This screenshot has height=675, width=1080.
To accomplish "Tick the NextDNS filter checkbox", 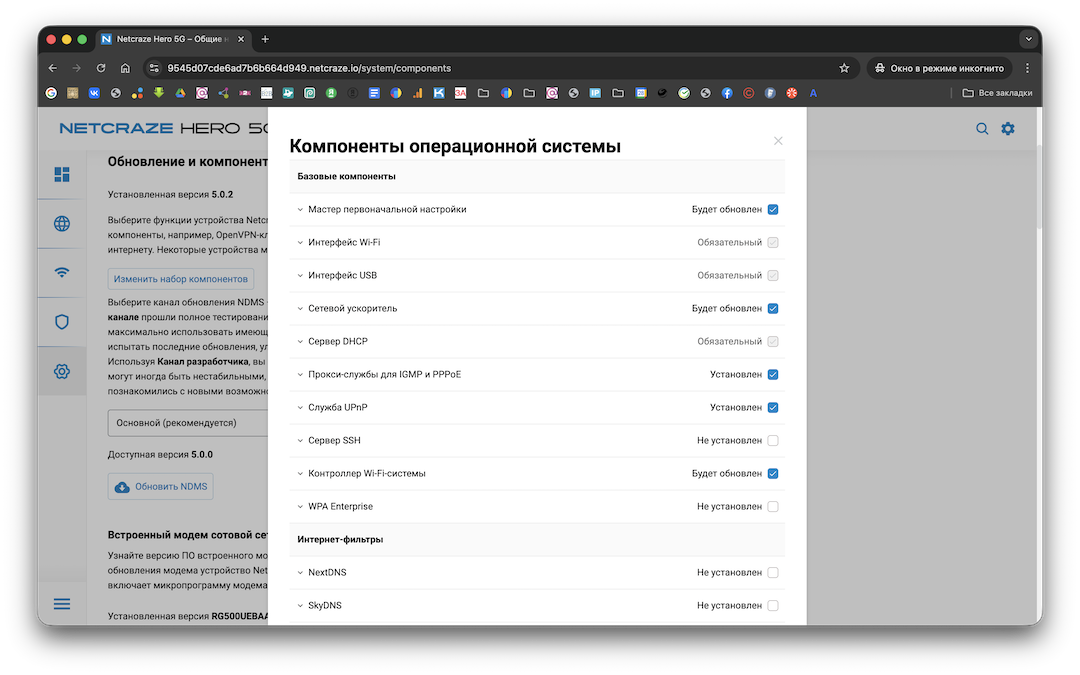I will click(x=773, y=573).
